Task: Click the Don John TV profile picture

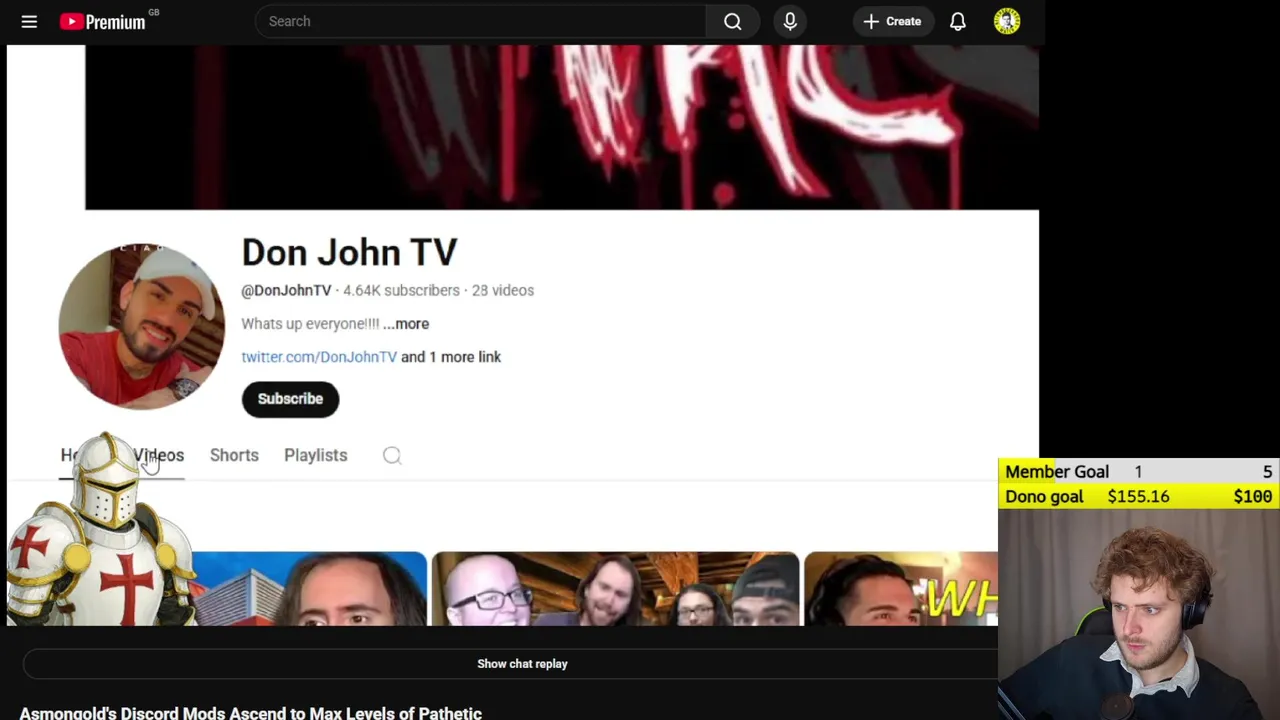Action: (x=142, y=327)
